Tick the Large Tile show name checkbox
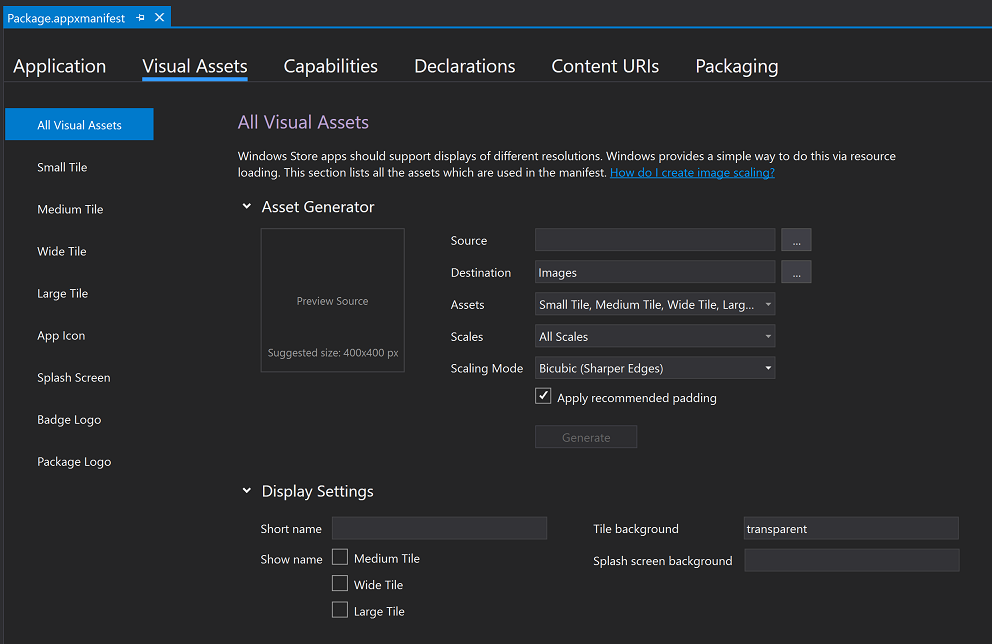 pyautogui.click(x=340, y=610)
